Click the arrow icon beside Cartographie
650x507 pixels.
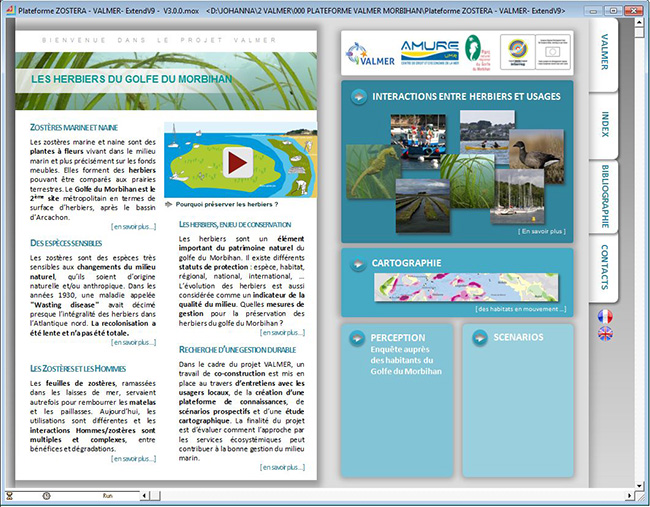[357, 264]
